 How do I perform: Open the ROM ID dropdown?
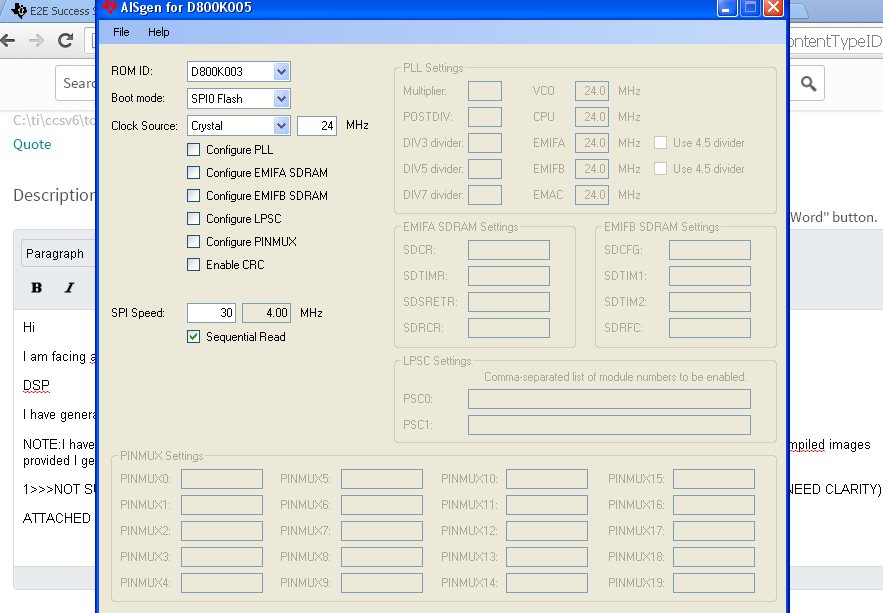click(282, 71)
